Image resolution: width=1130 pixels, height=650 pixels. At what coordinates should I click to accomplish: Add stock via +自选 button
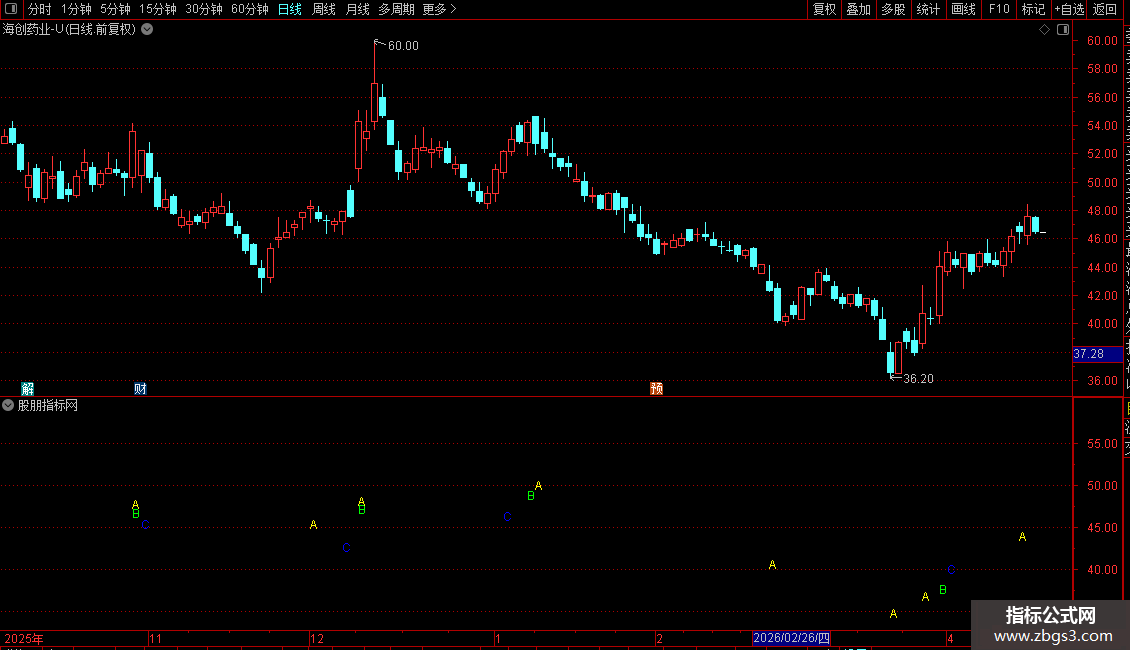pyautogui.click(x=1069, y=9)
